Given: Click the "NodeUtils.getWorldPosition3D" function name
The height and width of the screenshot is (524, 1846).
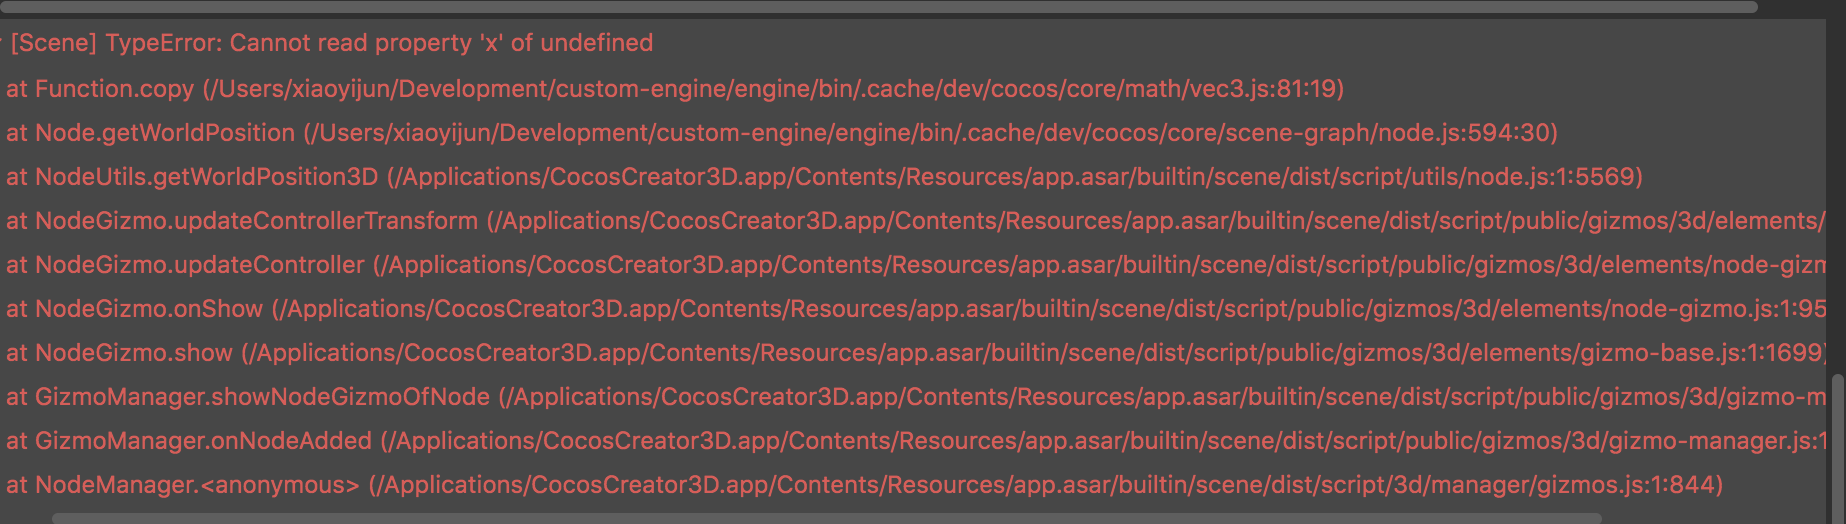Looking at the screenshot, I should (x=207, y=177).
